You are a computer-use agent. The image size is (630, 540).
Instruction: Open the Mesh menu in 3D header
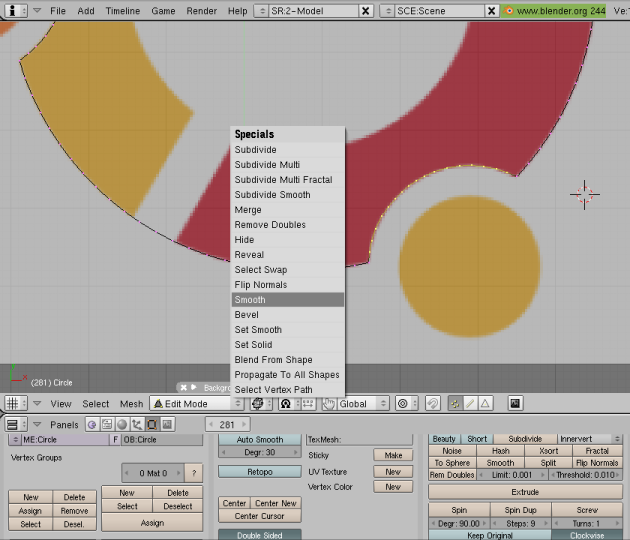131,404
